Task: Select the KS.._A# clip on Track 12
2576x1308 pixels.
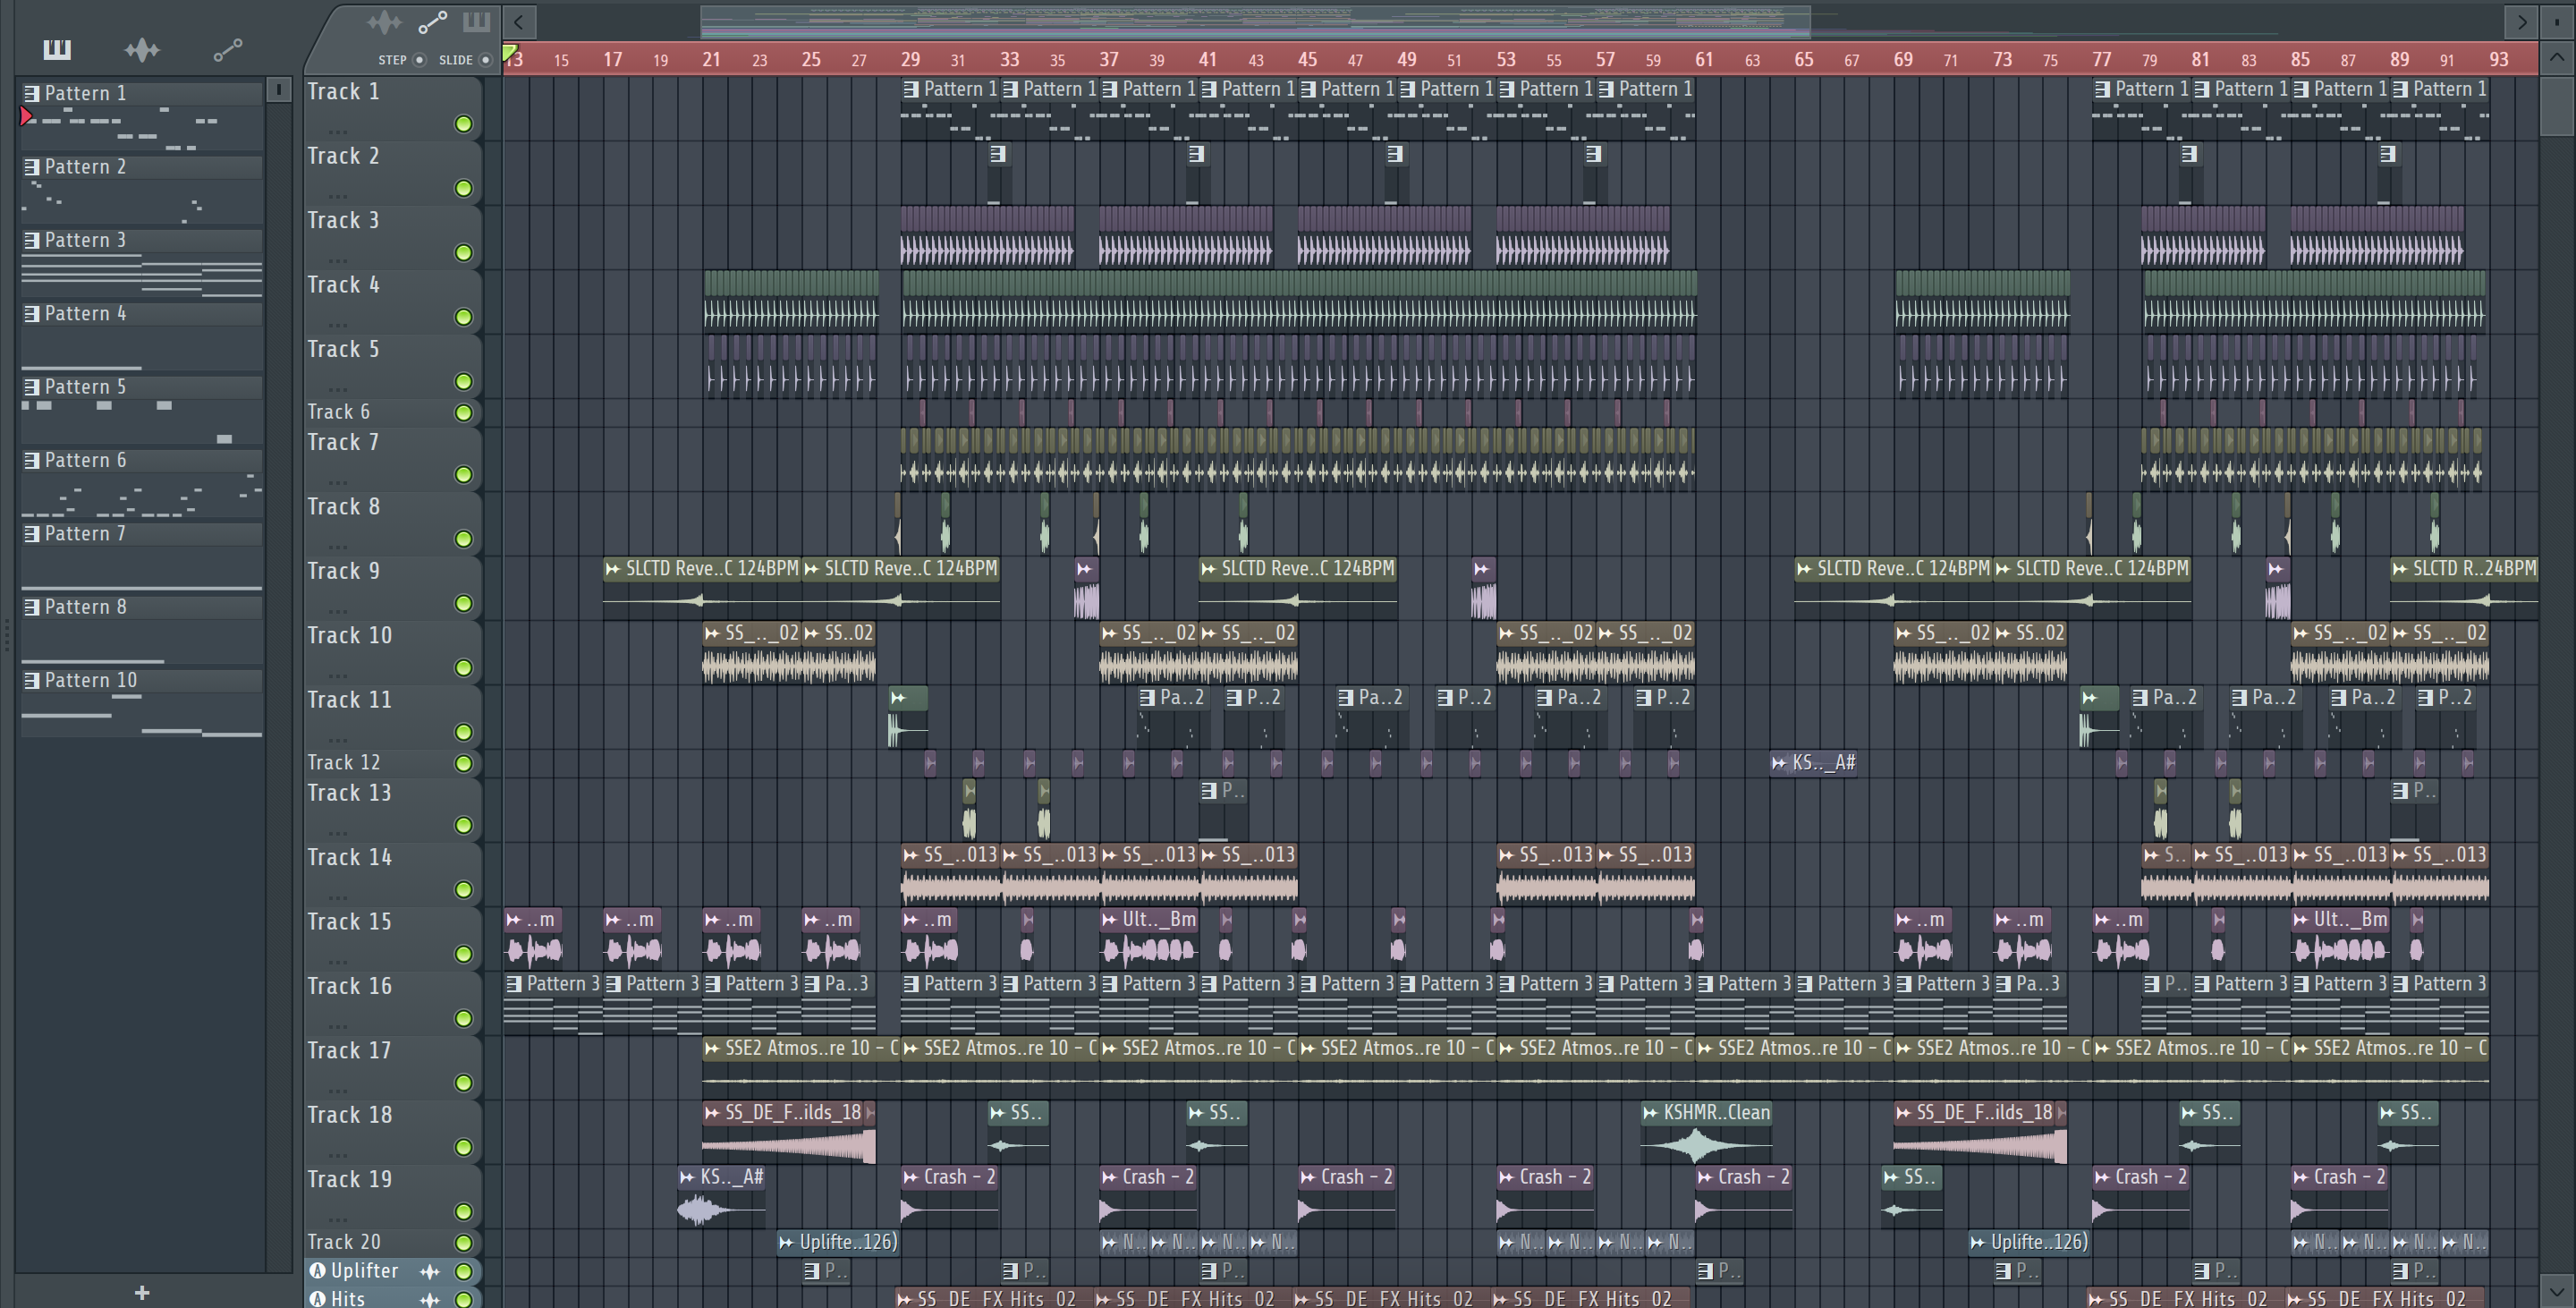Action: point(1813,763)
